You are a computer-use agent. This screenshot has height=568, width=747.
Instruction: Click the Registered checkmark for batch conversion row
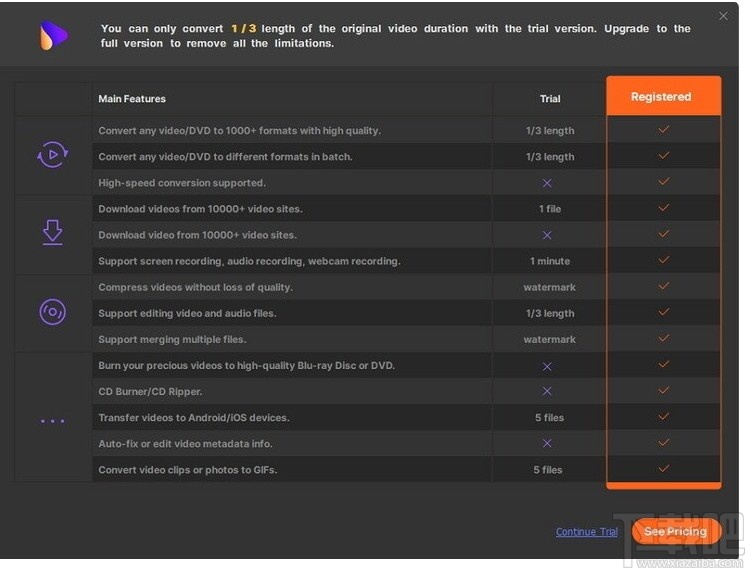[x=664, y=156]
